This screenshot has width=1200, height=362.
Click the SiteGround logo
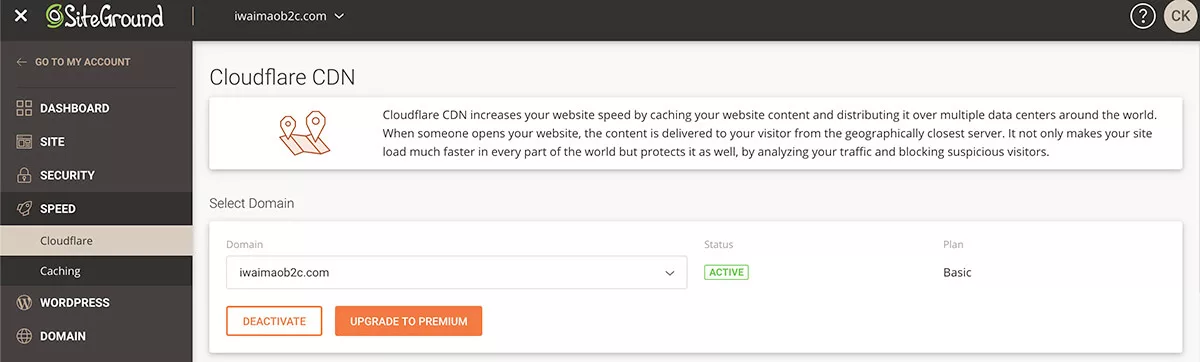(104, 16)
